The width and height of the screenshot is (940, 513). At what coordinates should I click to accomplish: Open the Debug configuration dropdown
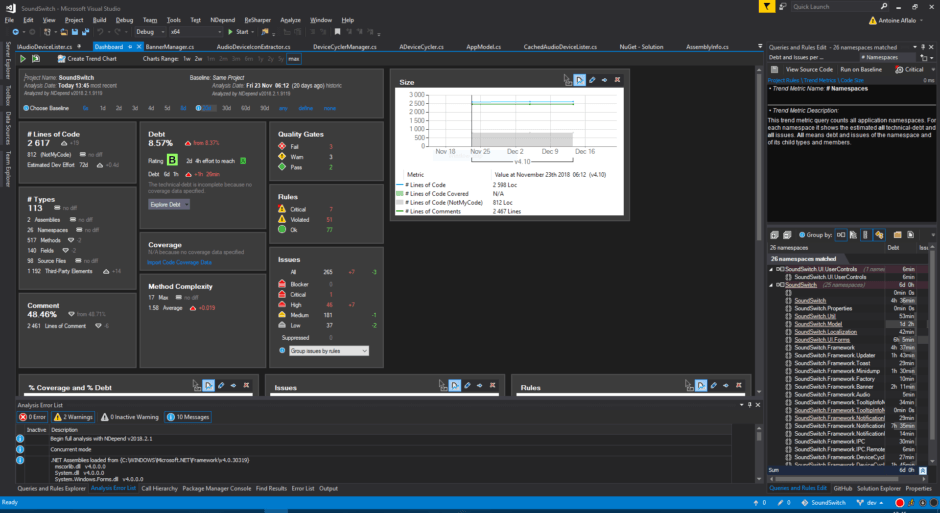149,32
